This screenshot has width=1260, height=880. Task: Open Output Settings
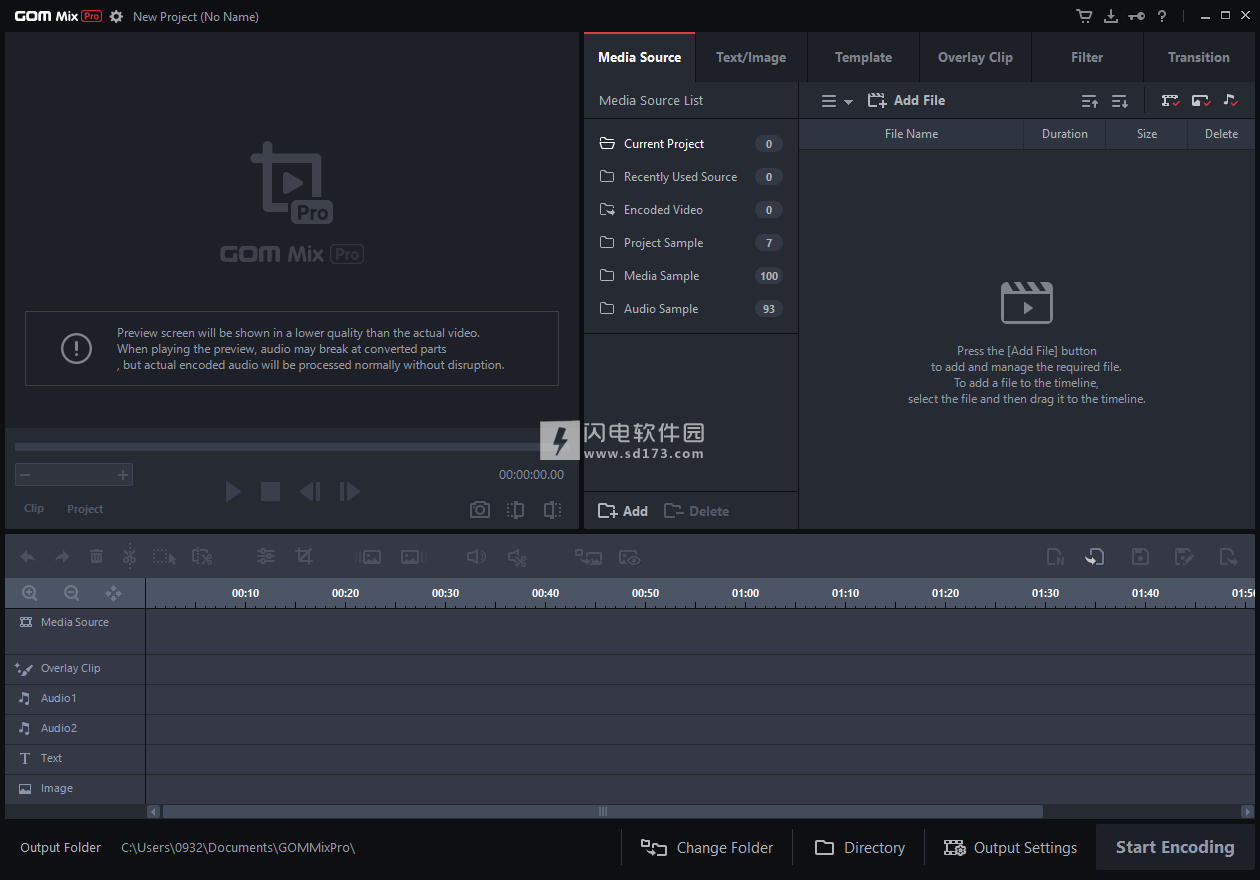click(x=1011, y=848)
